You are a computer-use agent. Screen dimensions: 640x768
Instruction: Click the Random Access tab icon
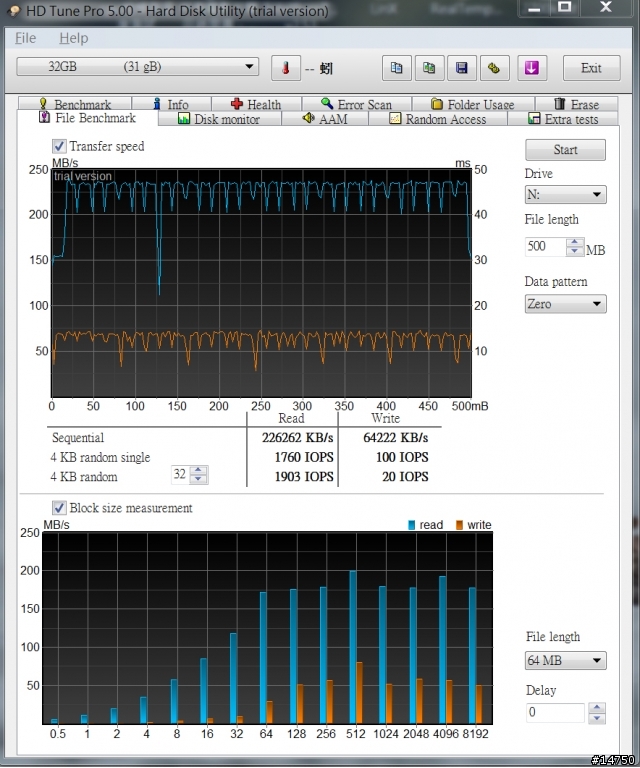(395, 119)
